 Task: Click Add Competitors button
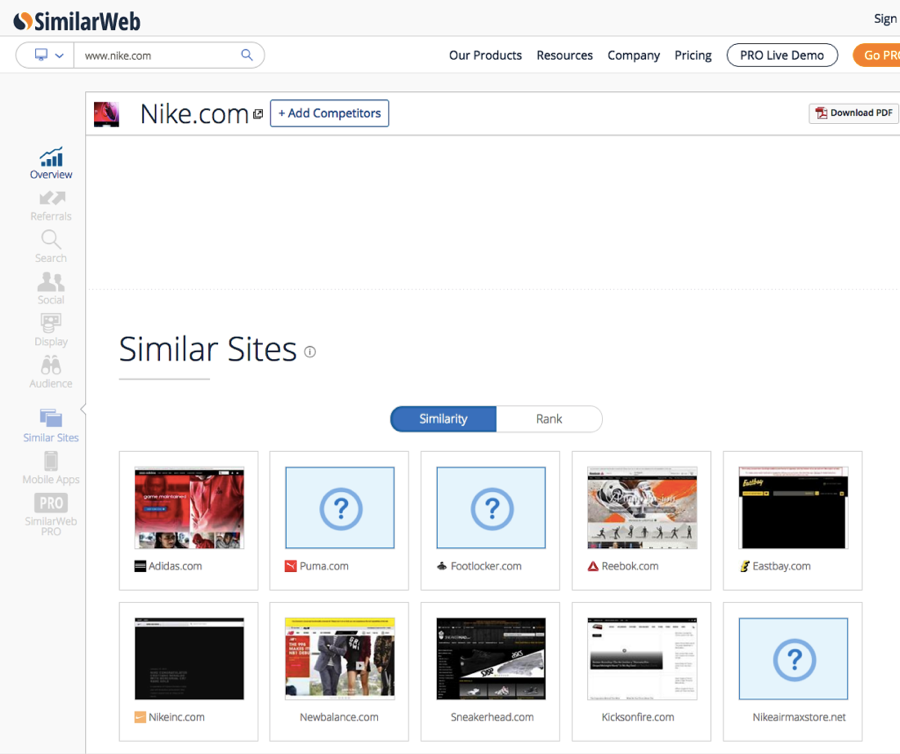pyautogui.click(x=329, y=113)
